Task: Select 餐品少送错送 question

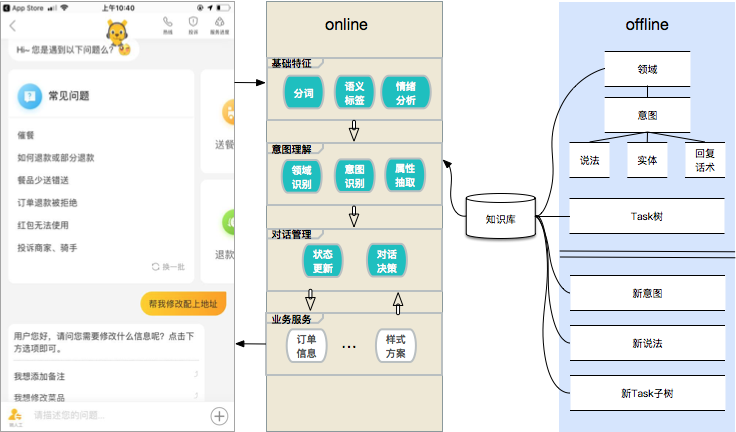Action: click(43, 180)
